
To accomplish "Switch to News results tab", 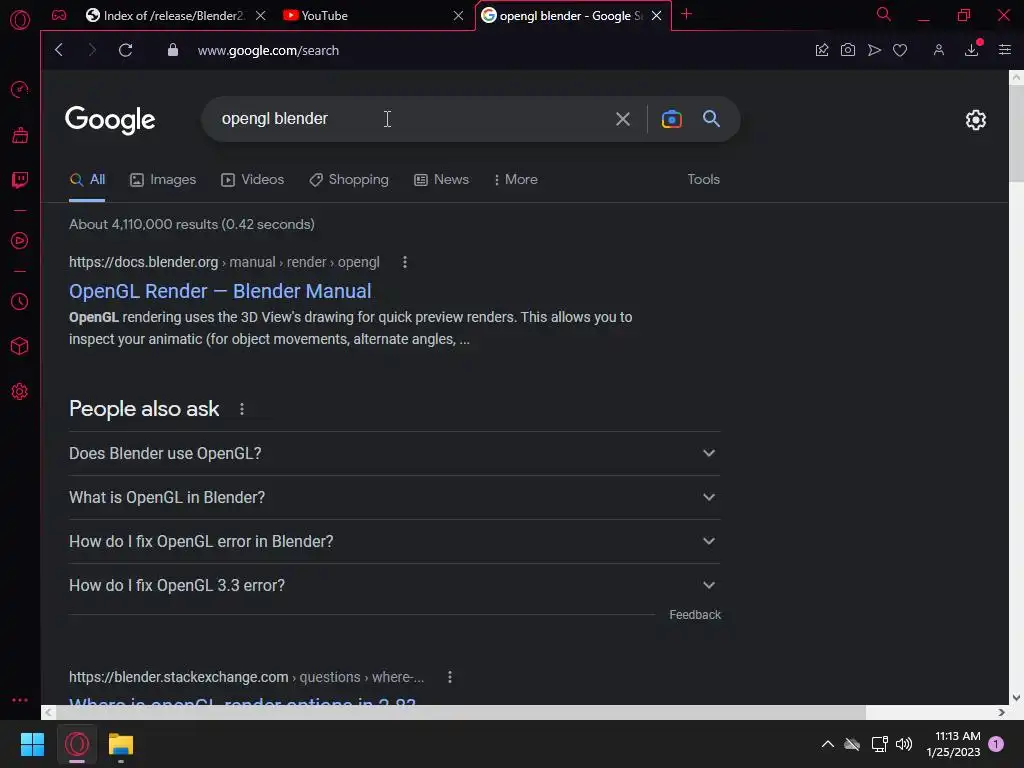I will click(x=441, y=180).
